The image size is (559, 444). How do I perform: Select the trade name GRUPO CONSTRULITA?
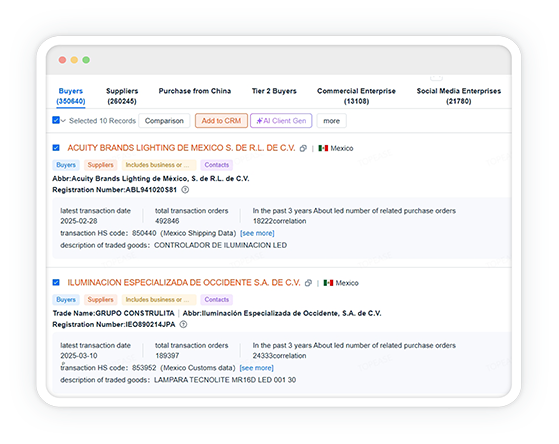tap(135, 313)
